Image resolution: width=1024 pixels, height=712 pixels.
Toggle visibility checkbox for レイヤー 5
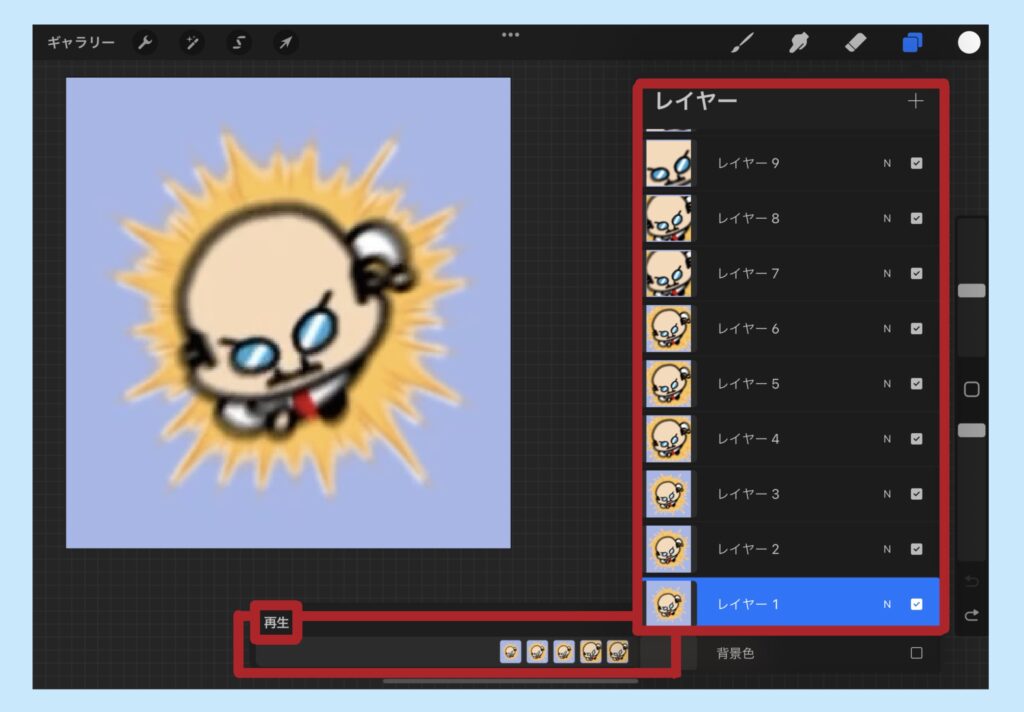coord(917,383)
